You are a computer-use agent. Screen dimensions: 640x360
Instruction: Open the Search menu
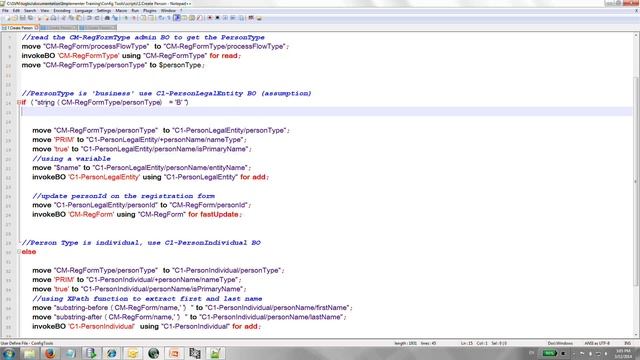[x=30, y=11]
